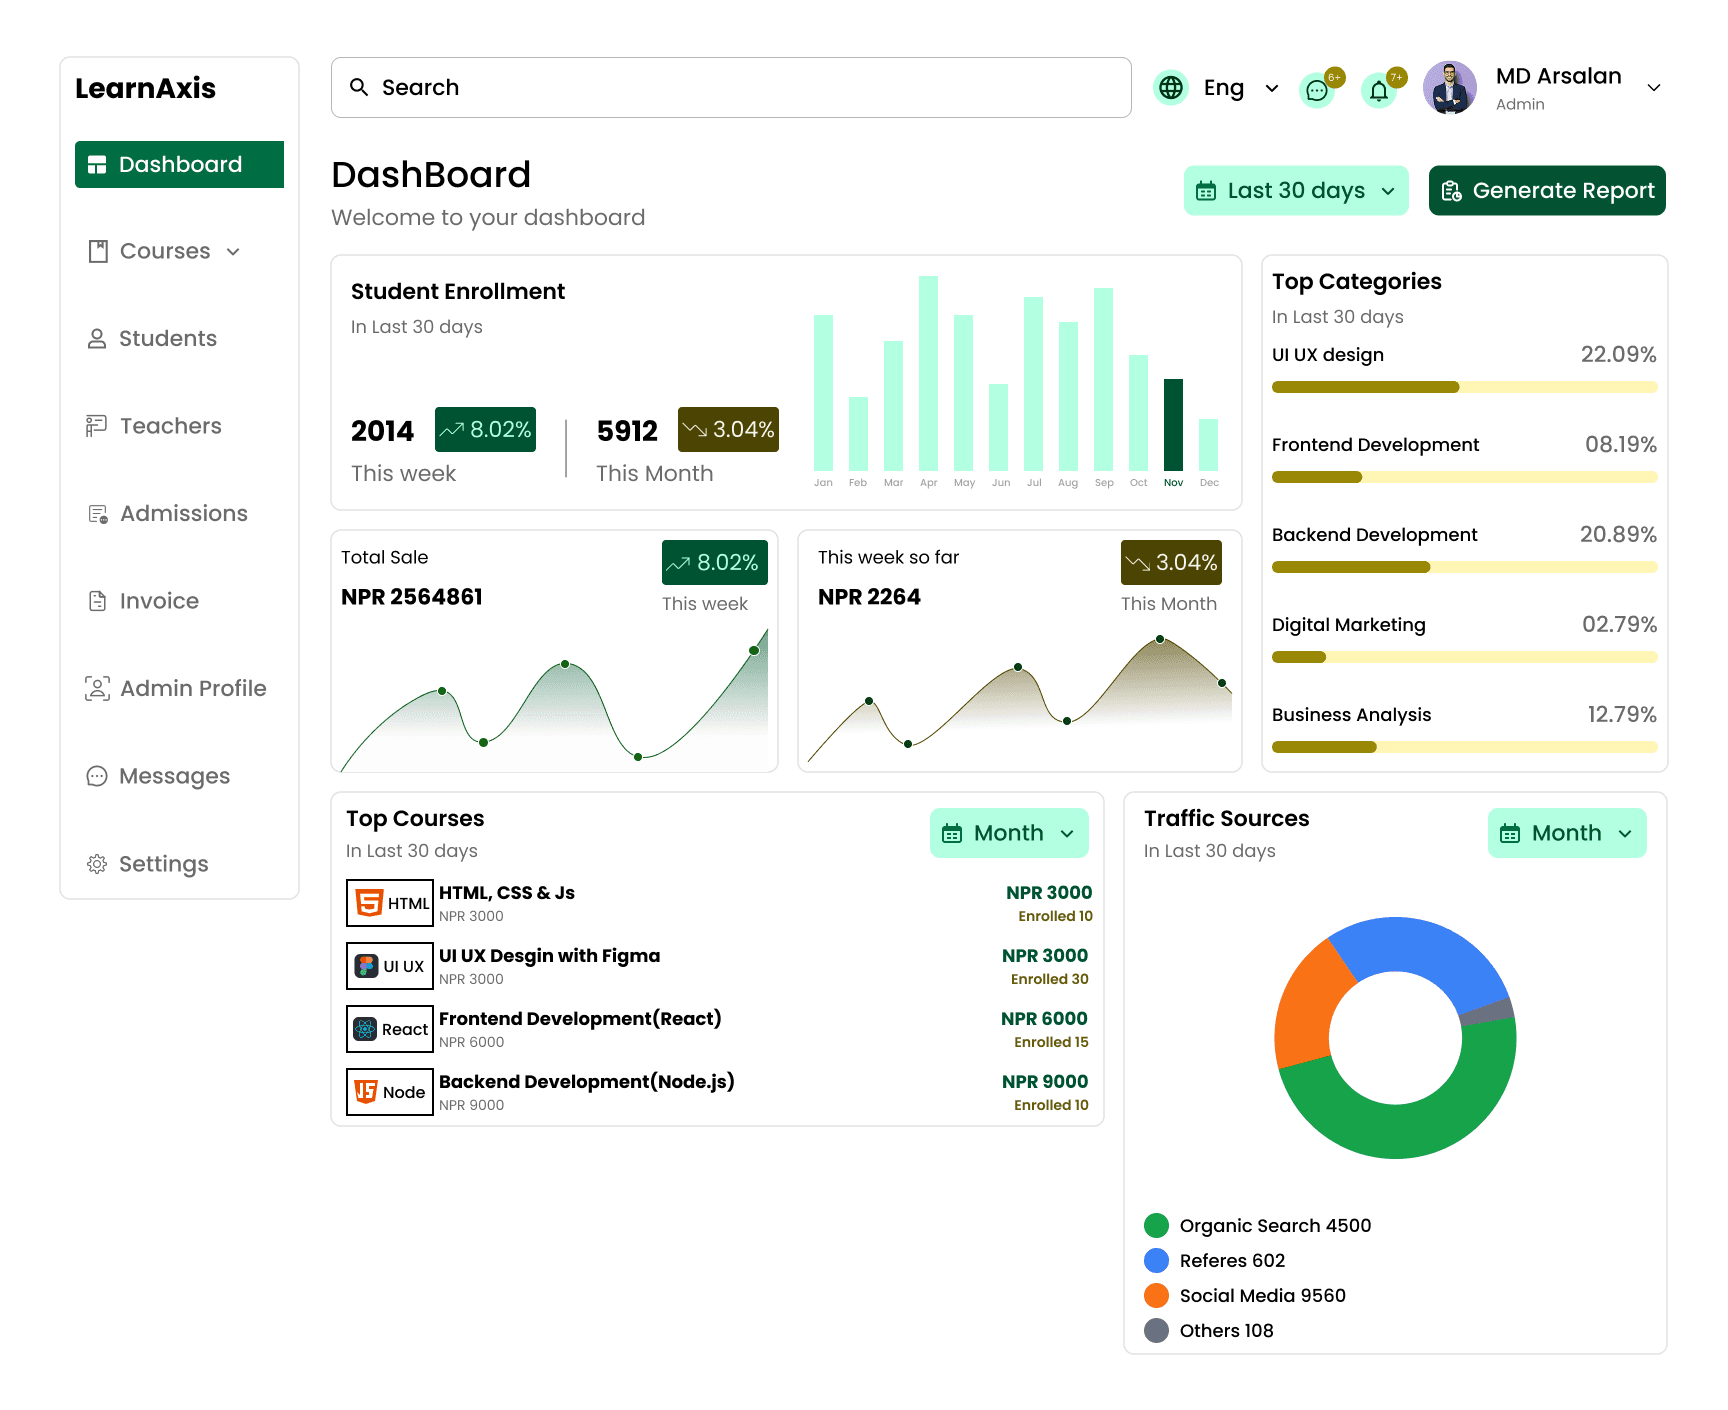The width and height of the screenshot is (1728, 1410).
Task: Click the Admin Profile icon in sidebar
Action: (97, 688)
